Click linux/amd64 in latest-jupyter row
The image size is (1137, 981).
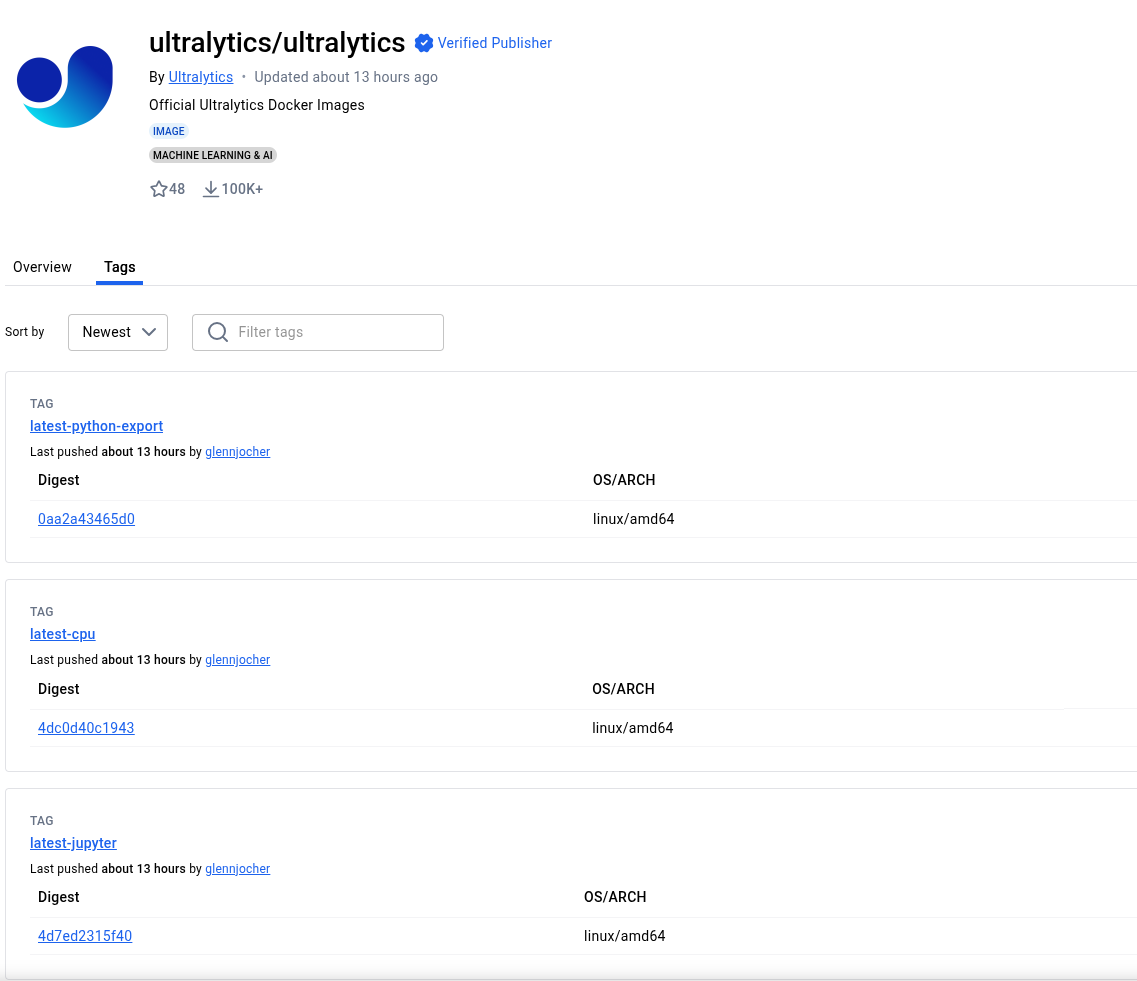point(624,936)
